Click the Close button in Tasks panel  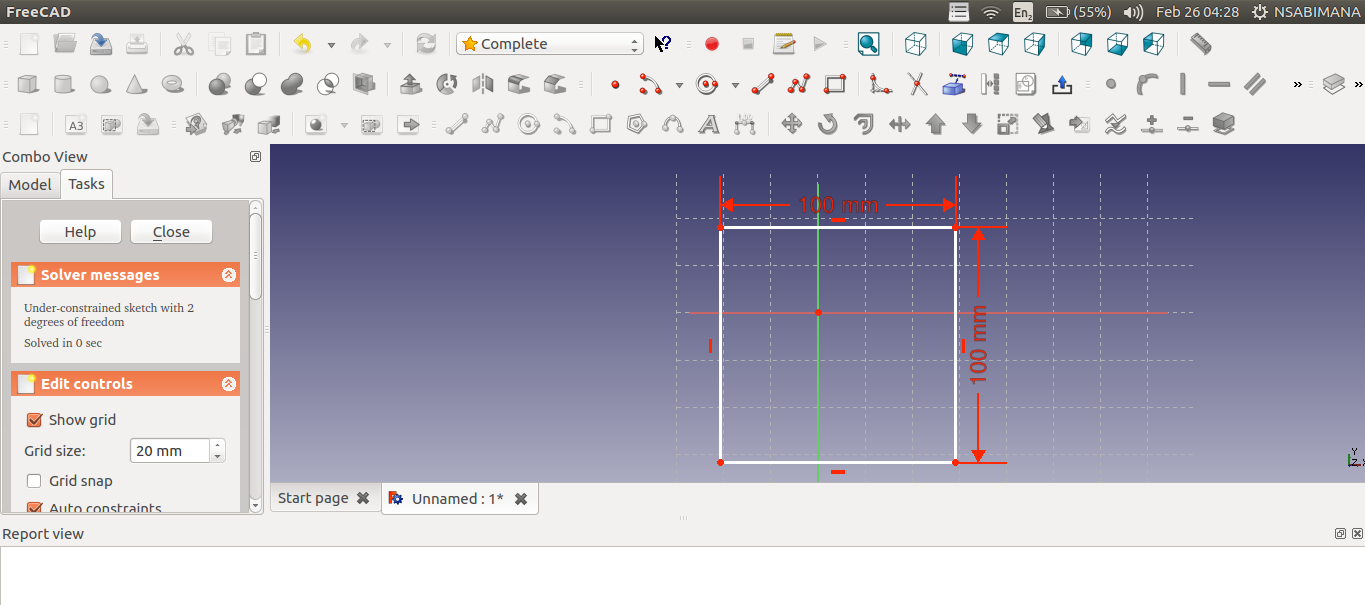coord(171,232)
